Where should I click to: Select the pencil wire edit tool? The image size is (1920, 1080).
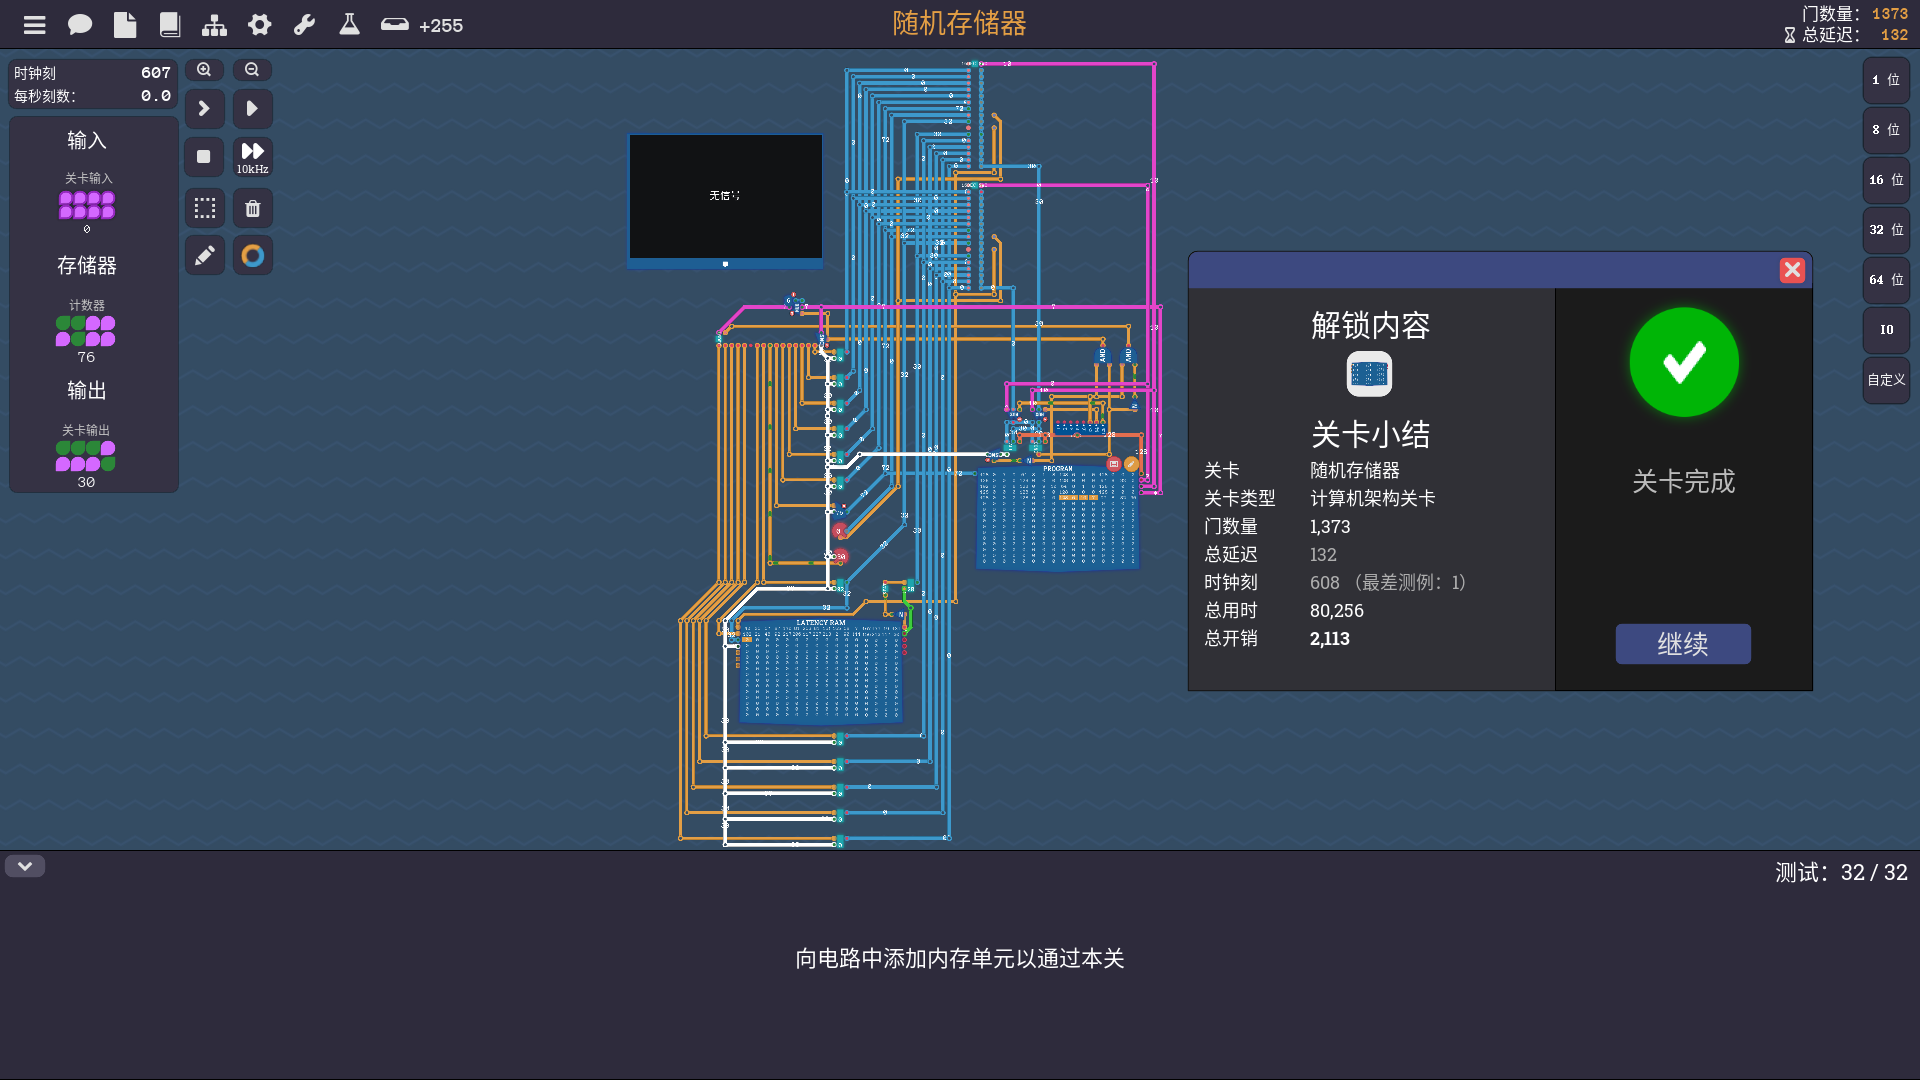(x=204, y=256)
